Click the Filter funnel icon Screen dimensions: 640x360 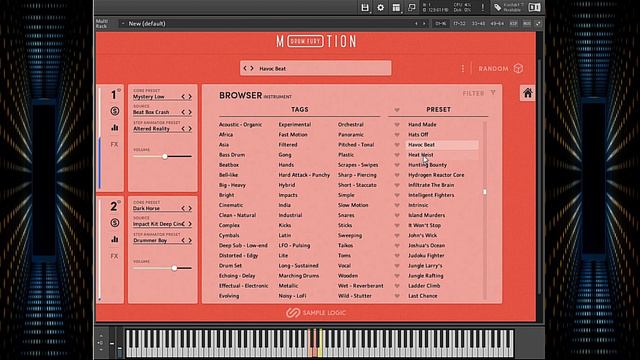point(493,93)
